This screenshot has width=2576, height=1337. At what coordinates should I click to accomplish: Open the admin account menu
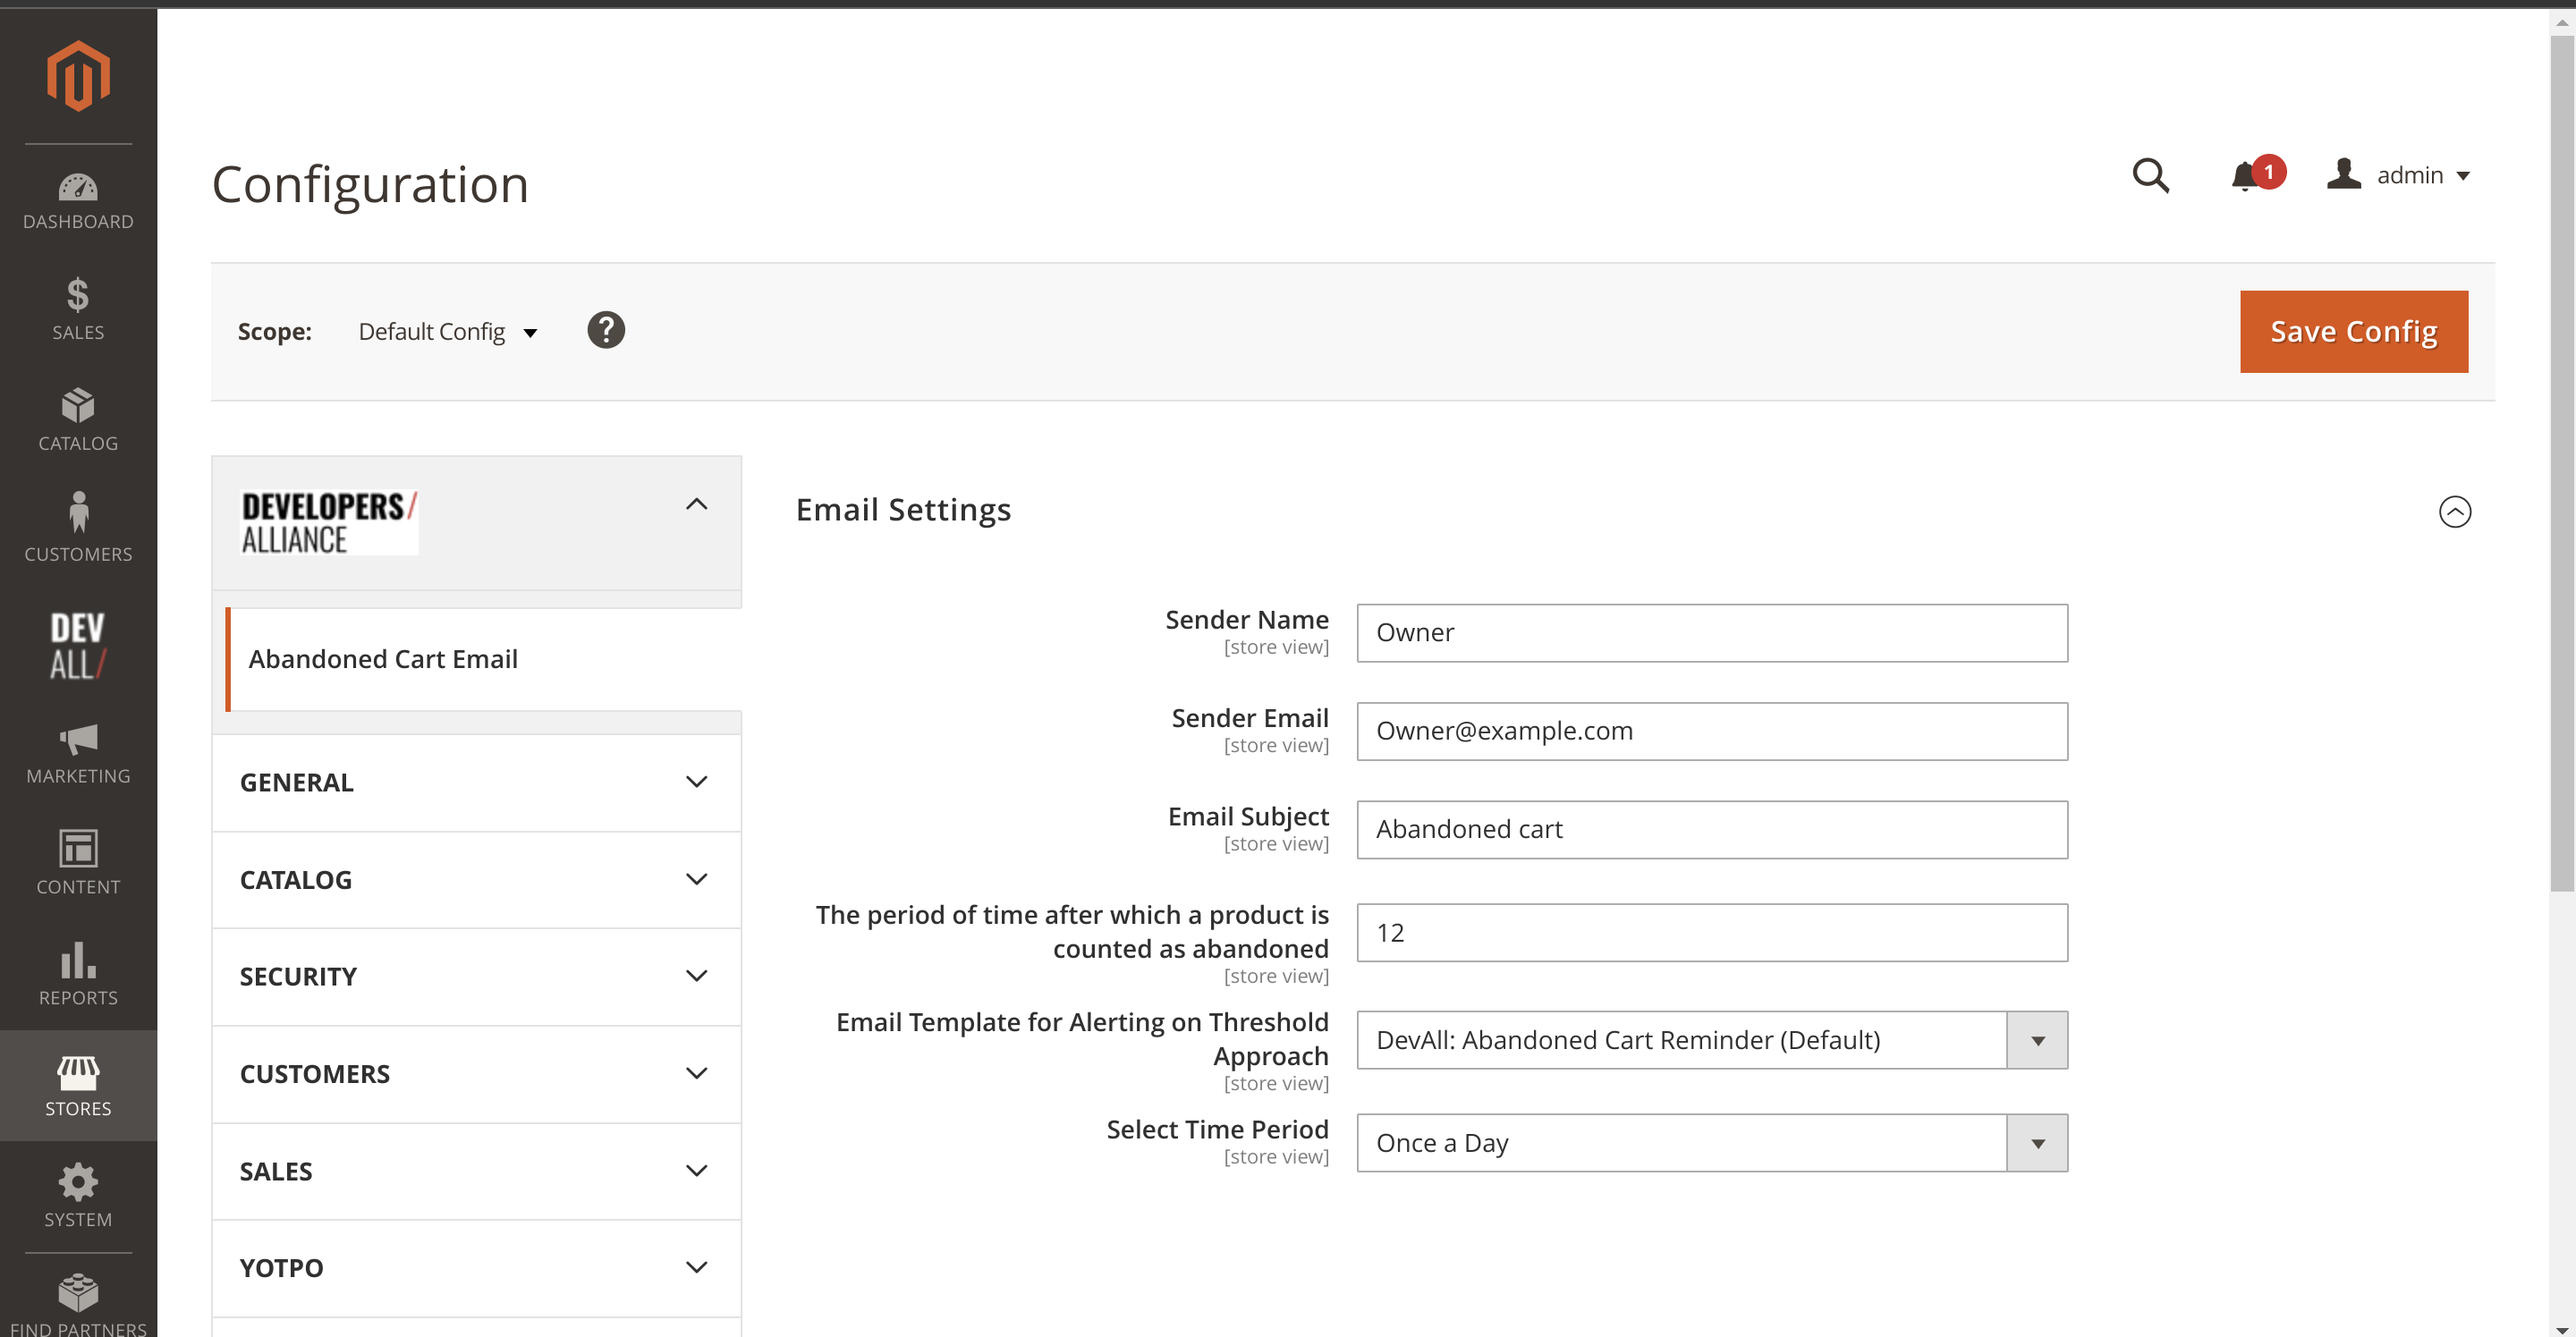tap(2400, 176)
